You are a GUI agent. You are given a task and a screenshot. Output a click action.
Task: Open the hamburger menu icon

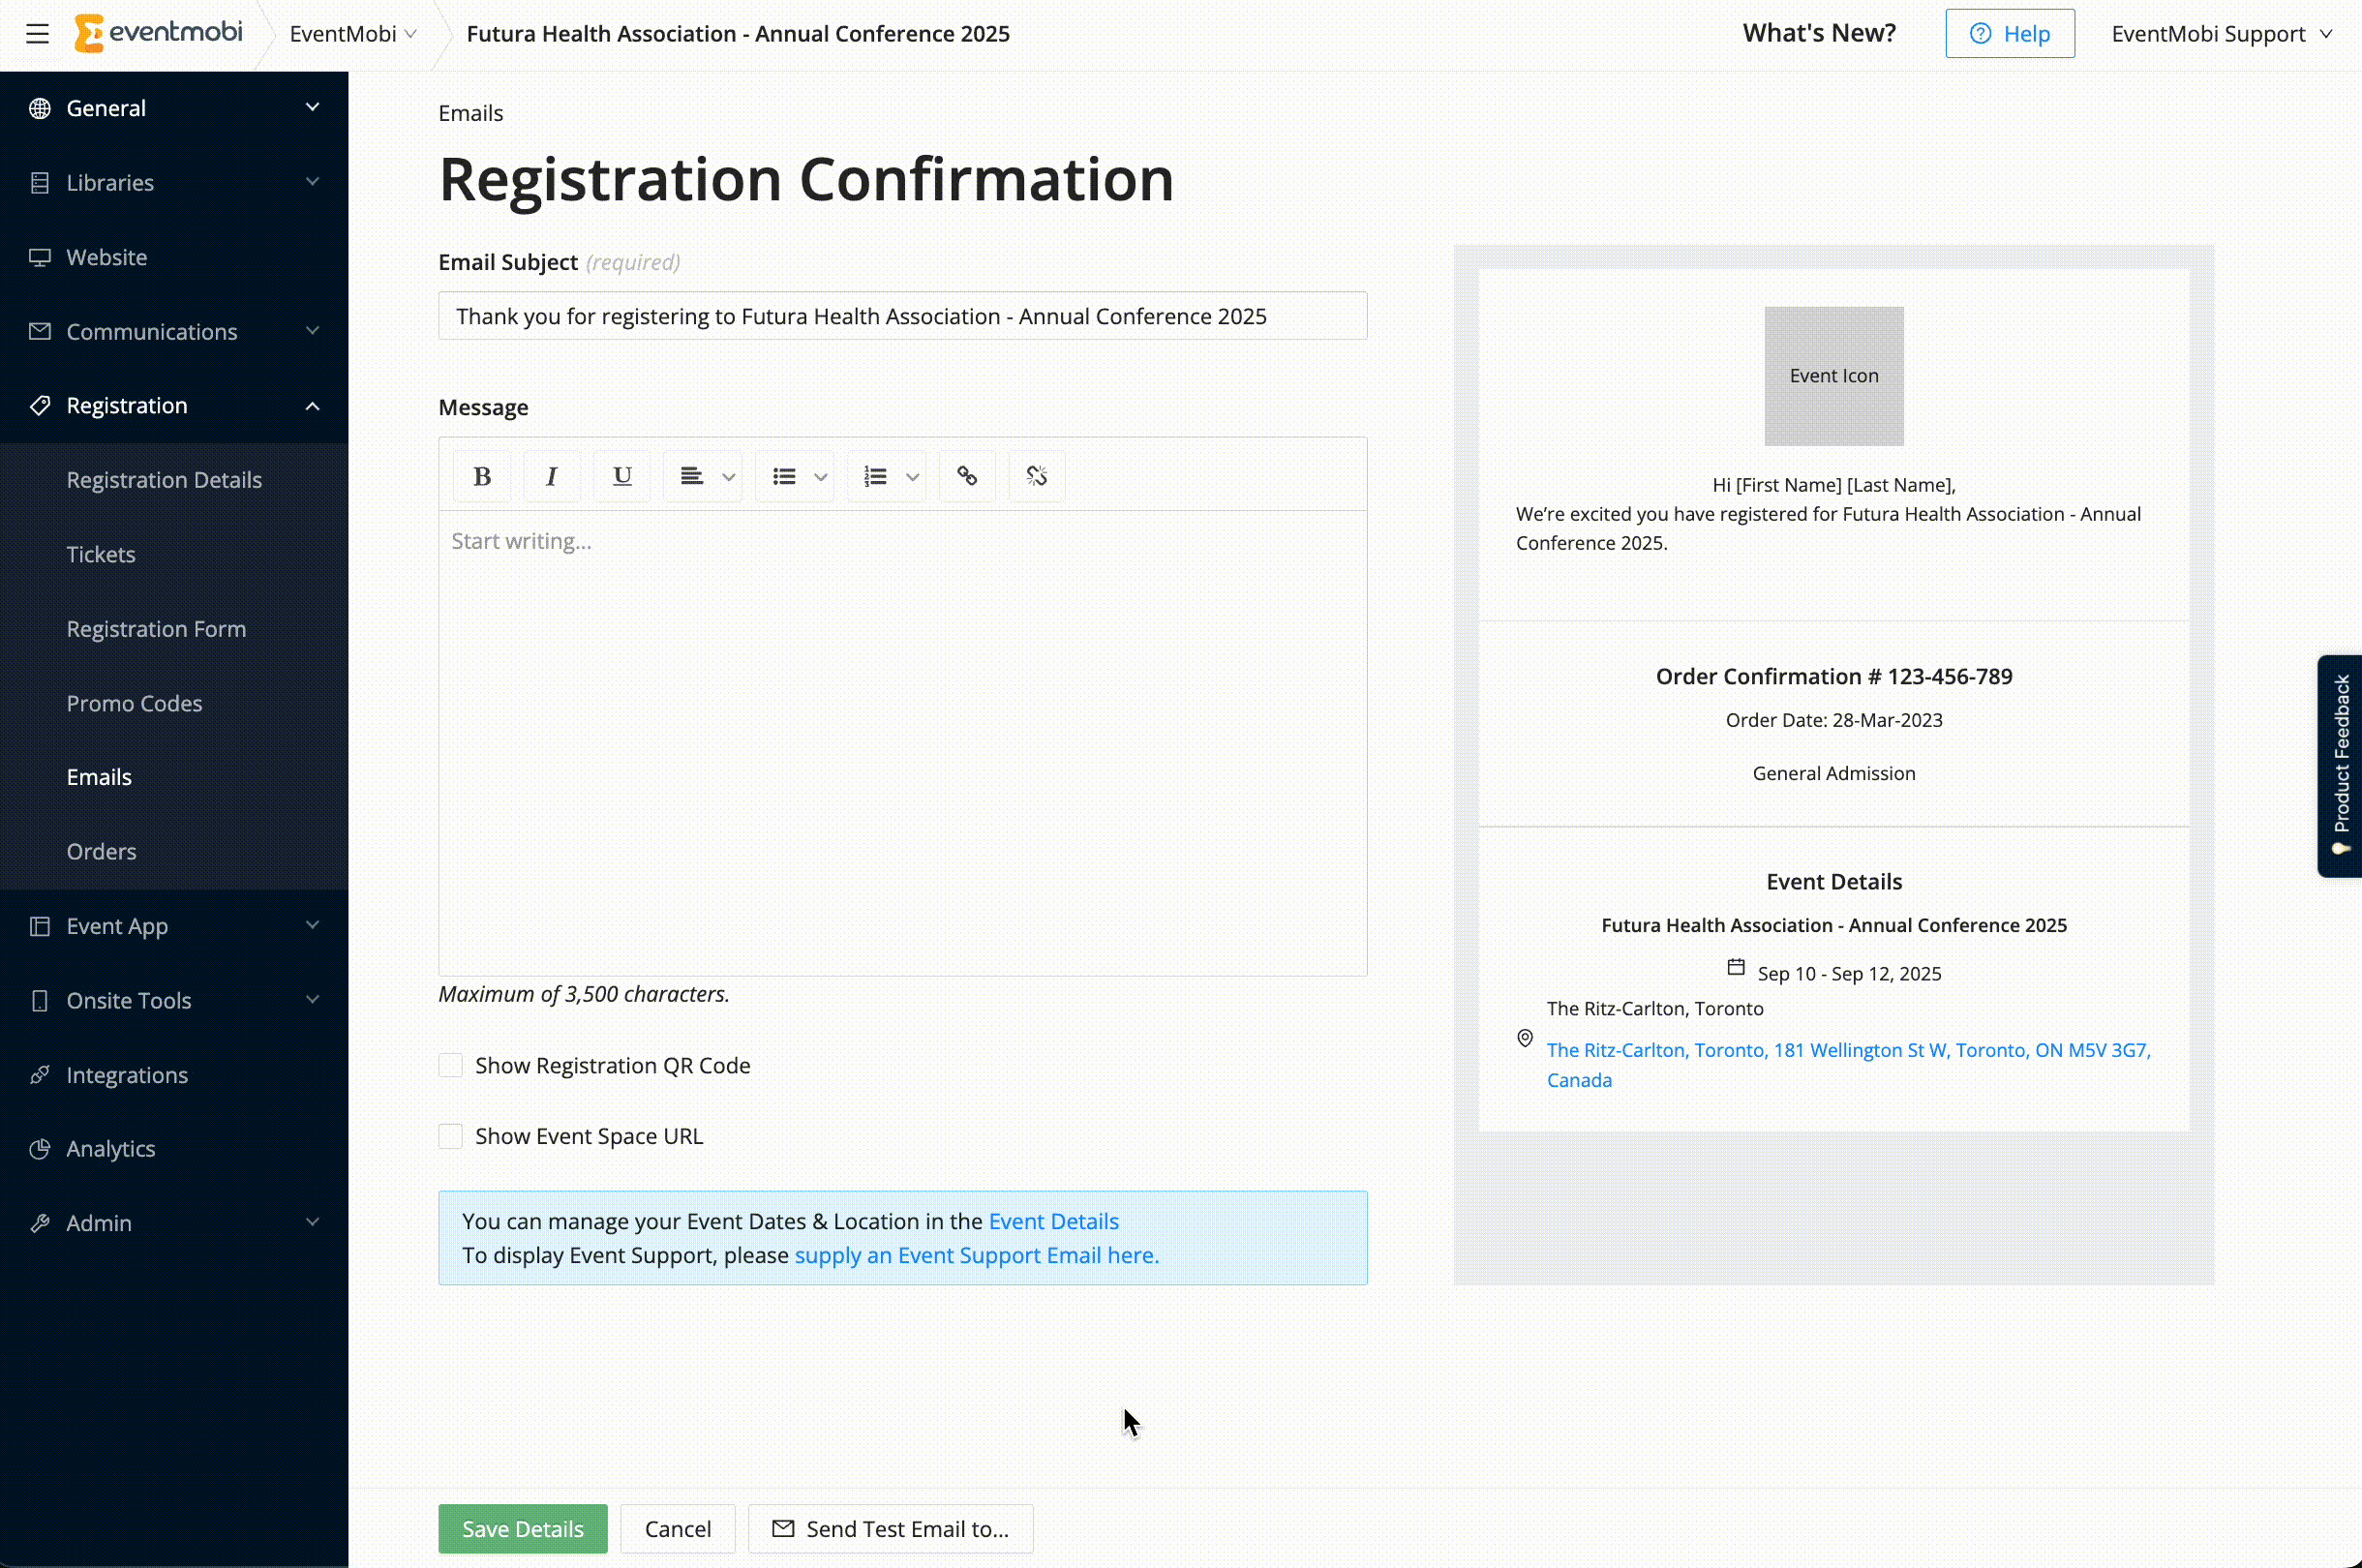[x=37, y=34]
